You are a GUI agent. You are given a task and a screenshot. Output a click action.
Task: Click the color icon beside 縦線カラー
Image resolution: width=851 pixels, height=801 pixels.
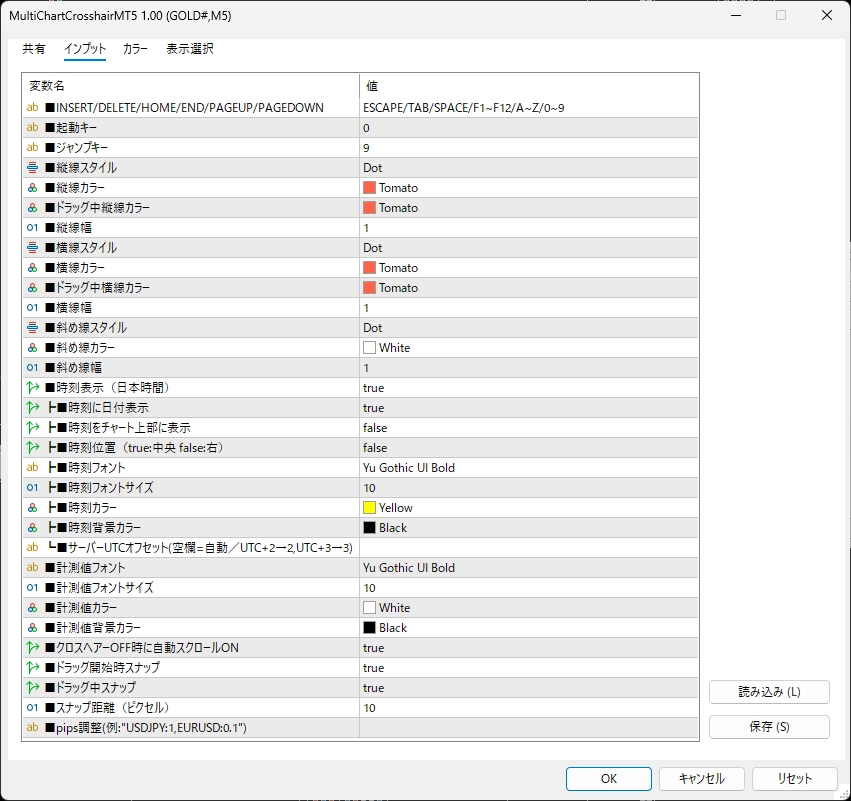[33, 188]
